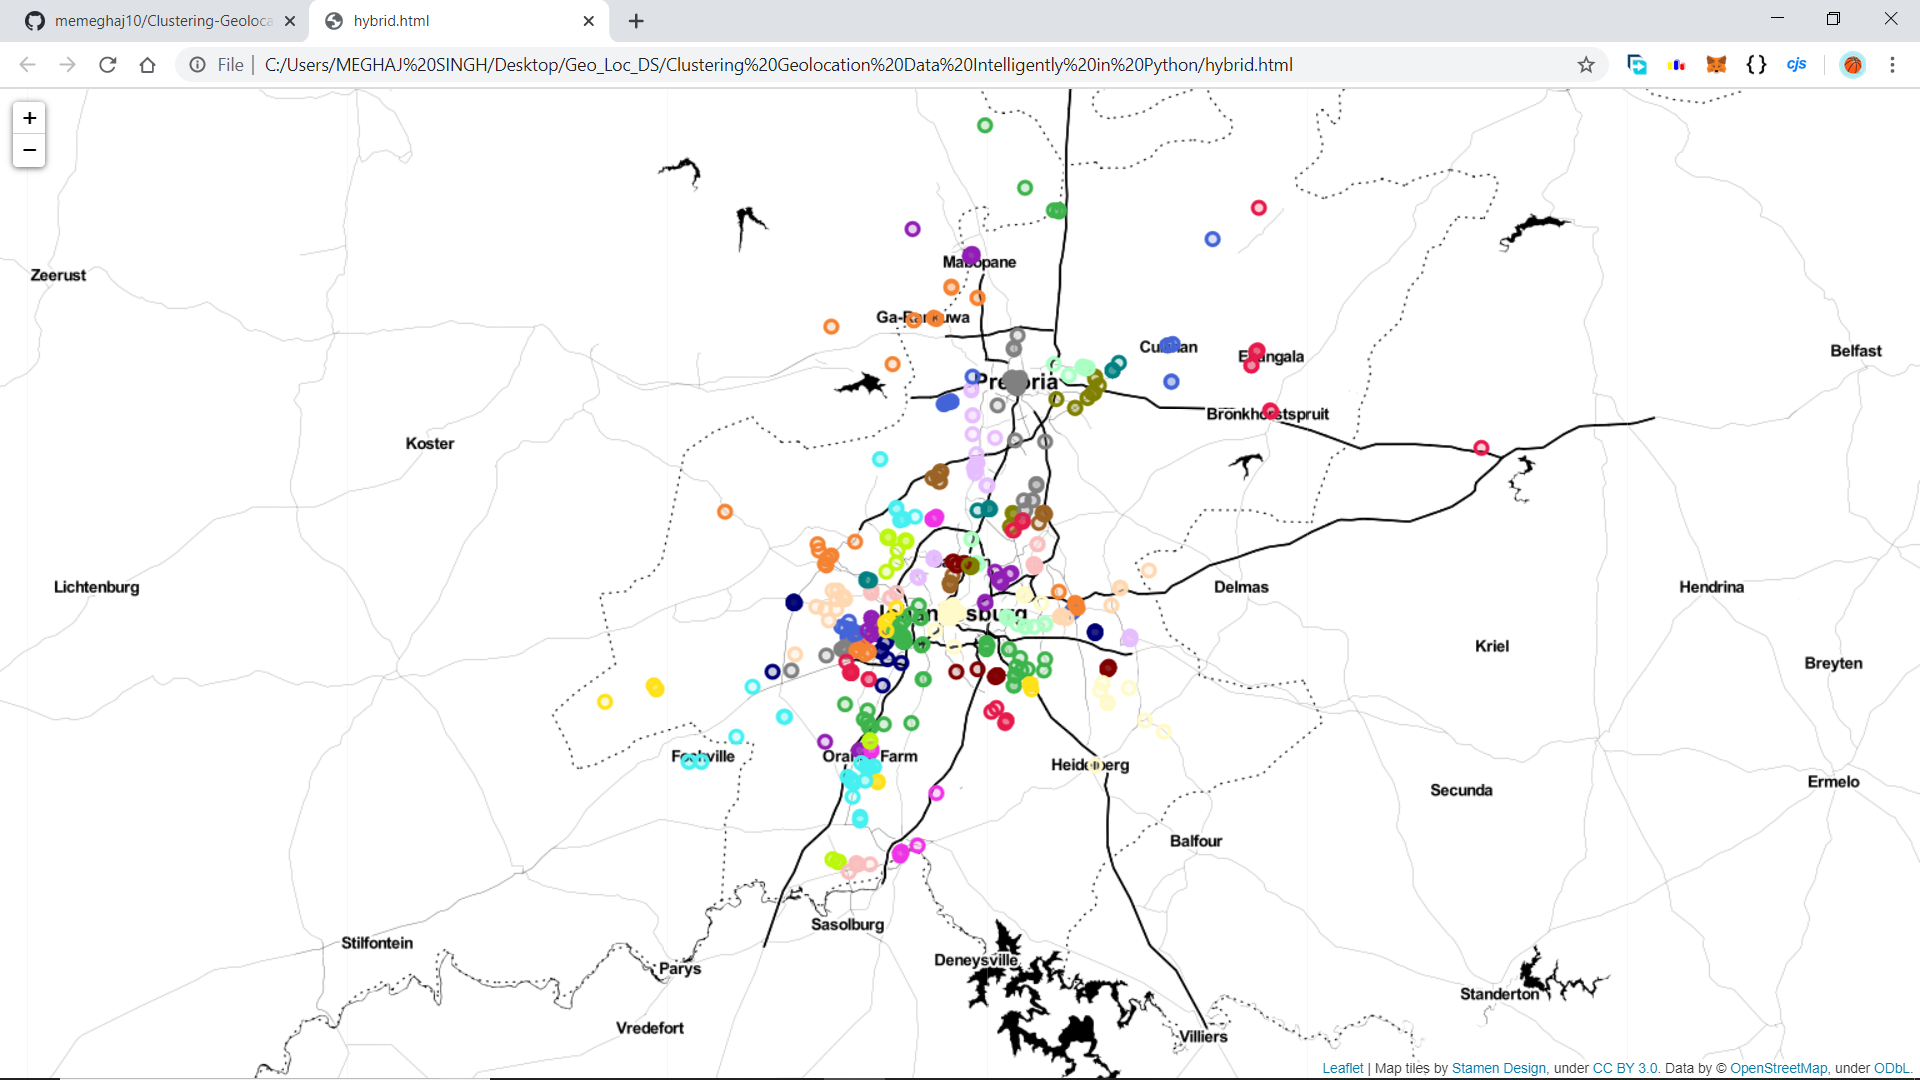Open the curly braces extension
Screen dimensions: 1920x1080
[x=1756, y=65]
